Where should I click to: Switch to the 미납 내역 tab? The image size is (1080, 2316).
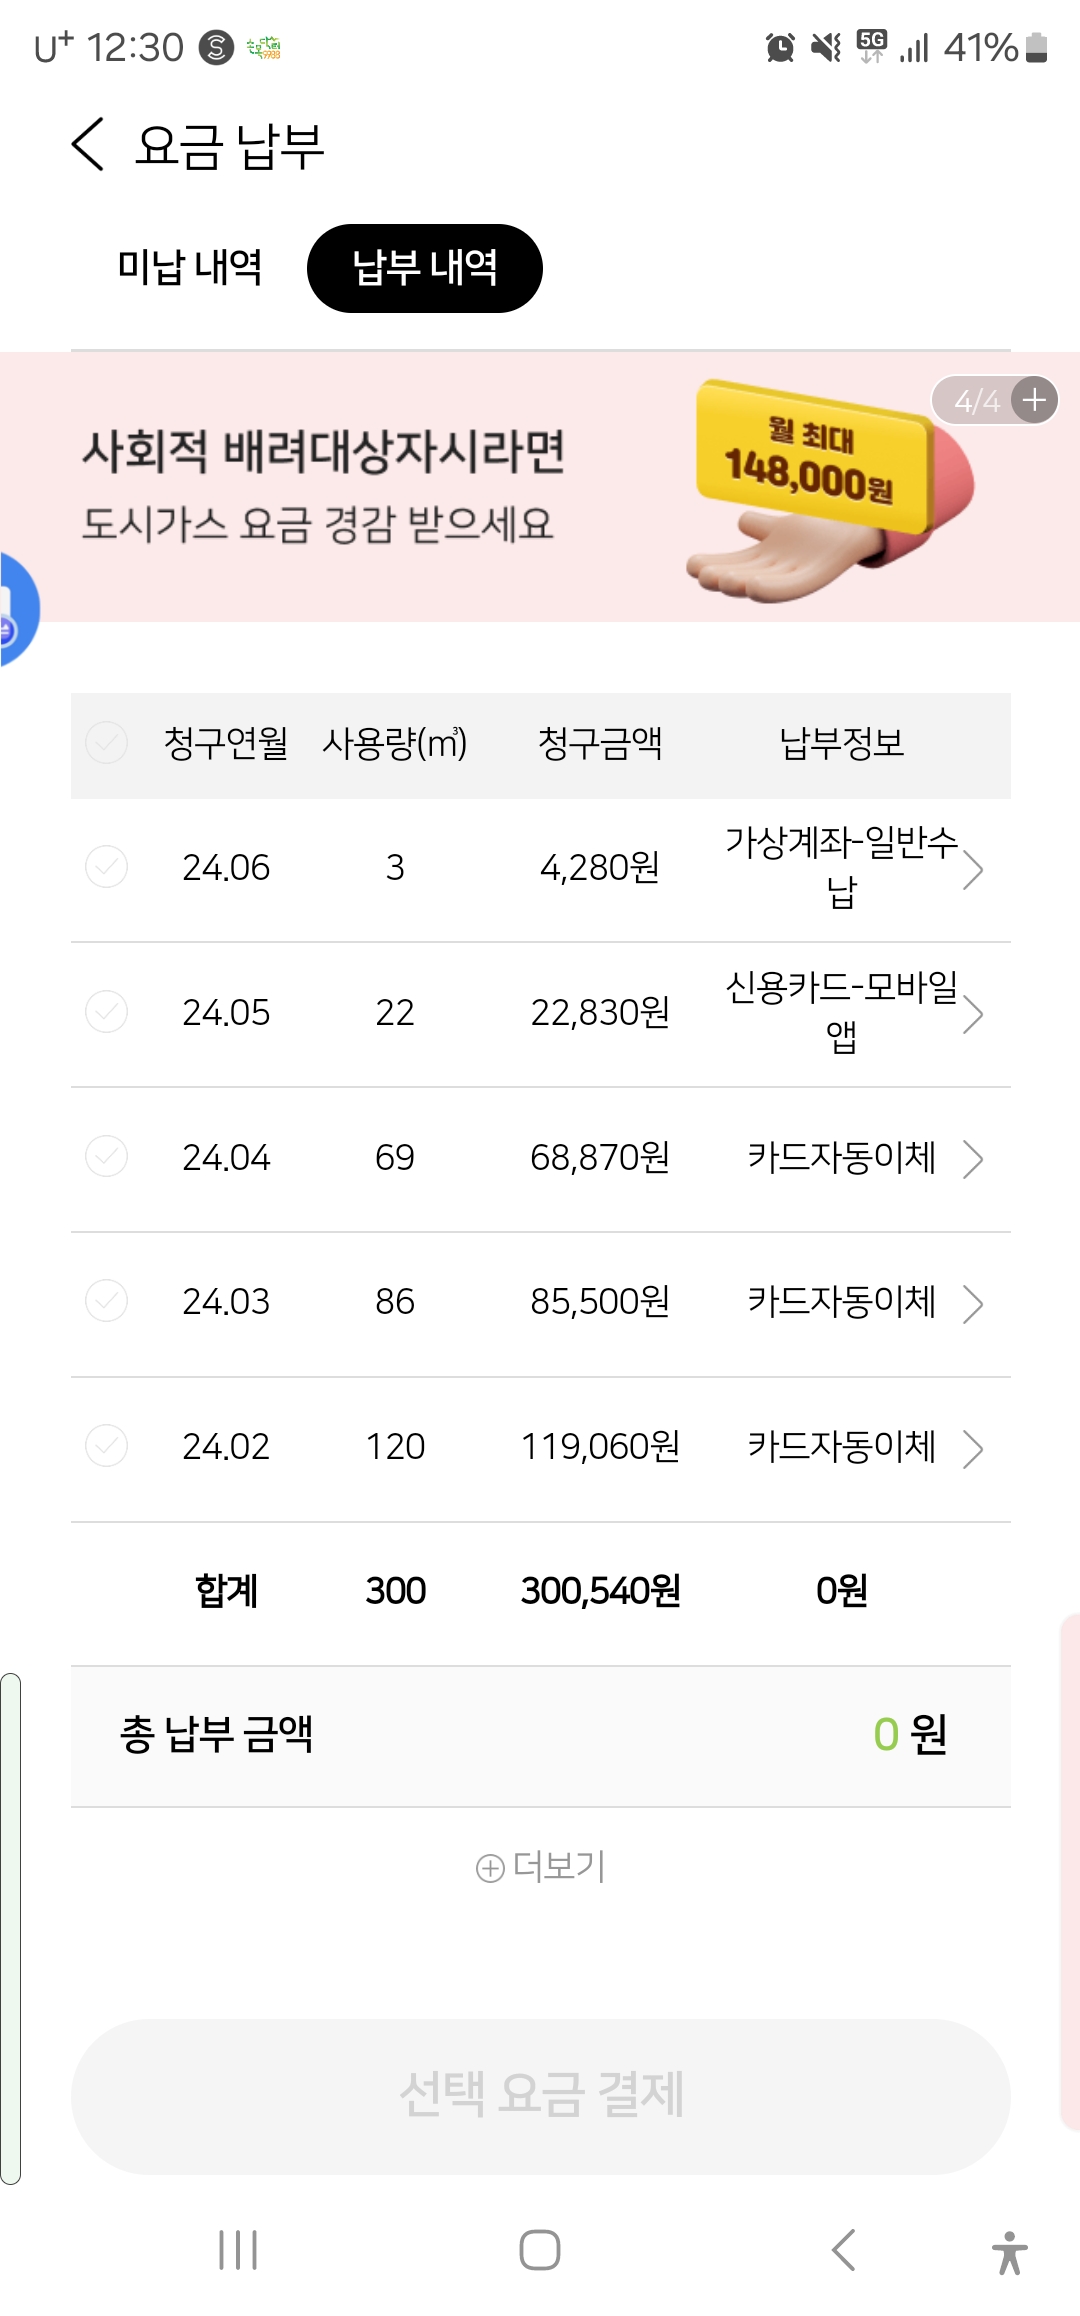(190, 268)
